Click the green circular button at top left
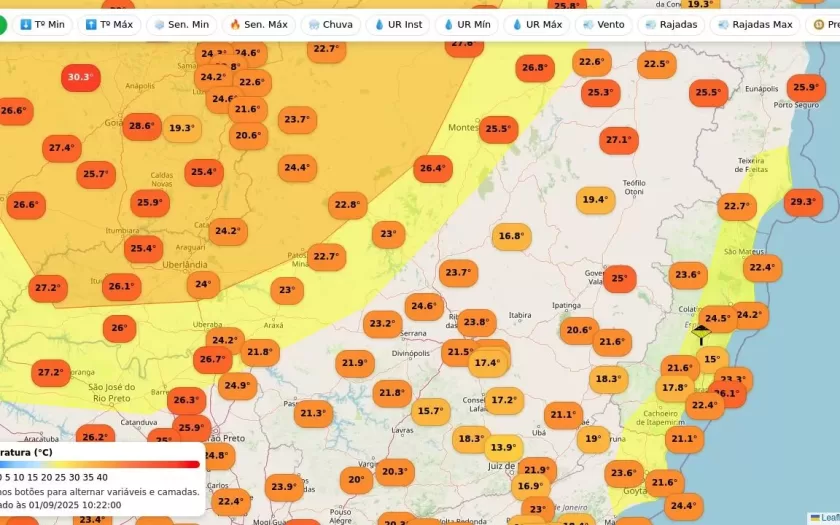Screen dimensions: 840x525 (x=3, y=24)
